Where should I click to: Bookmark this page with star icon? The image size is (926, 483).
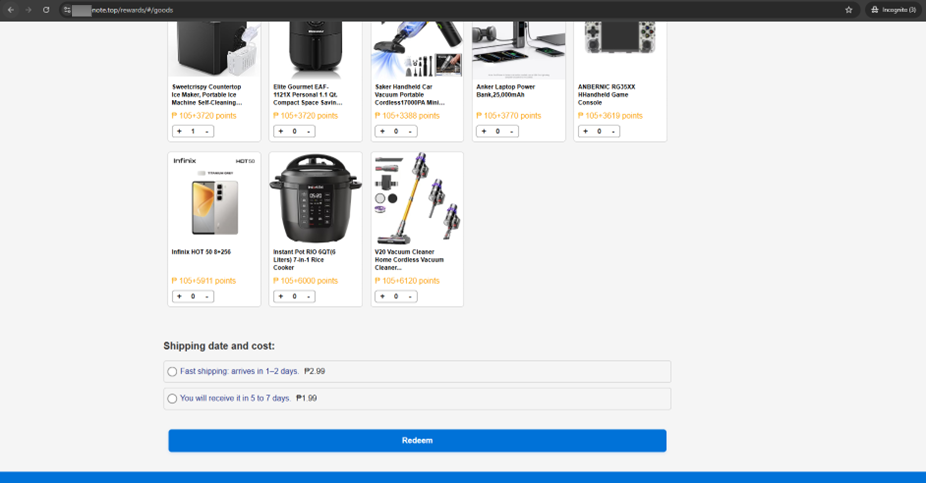849,10
